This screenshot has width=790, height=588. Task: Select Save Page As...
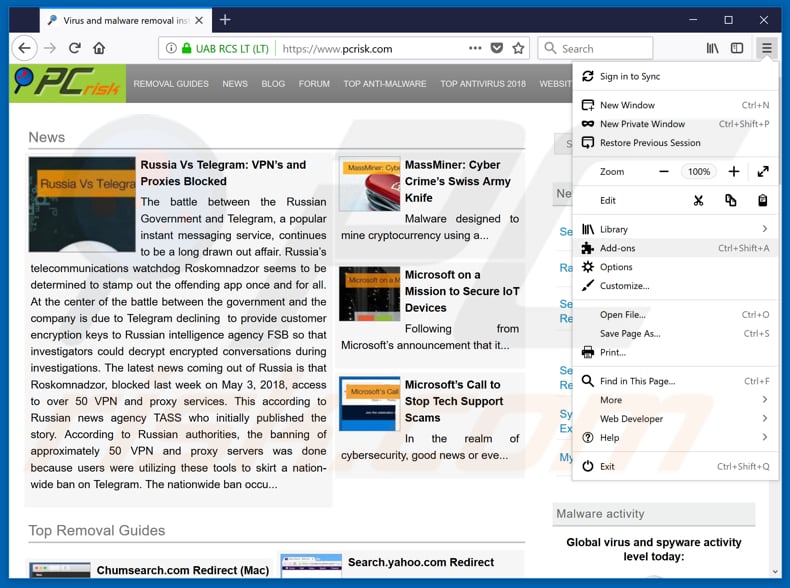(x=675, y=334)
